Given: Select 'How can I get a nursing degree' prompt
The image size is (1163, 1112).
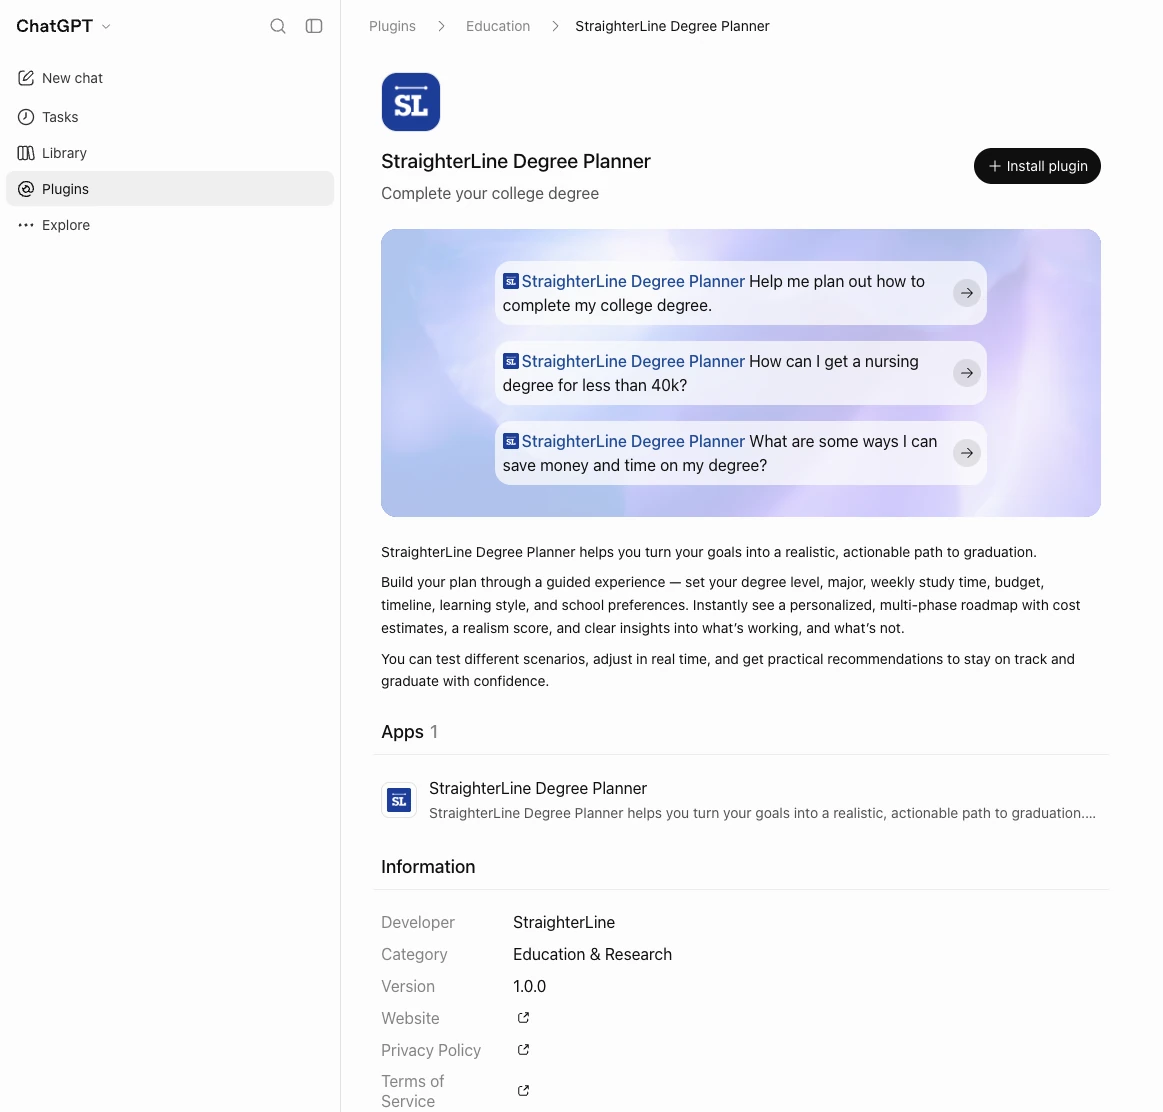Looking at the screenshot, I should point(740,373).
